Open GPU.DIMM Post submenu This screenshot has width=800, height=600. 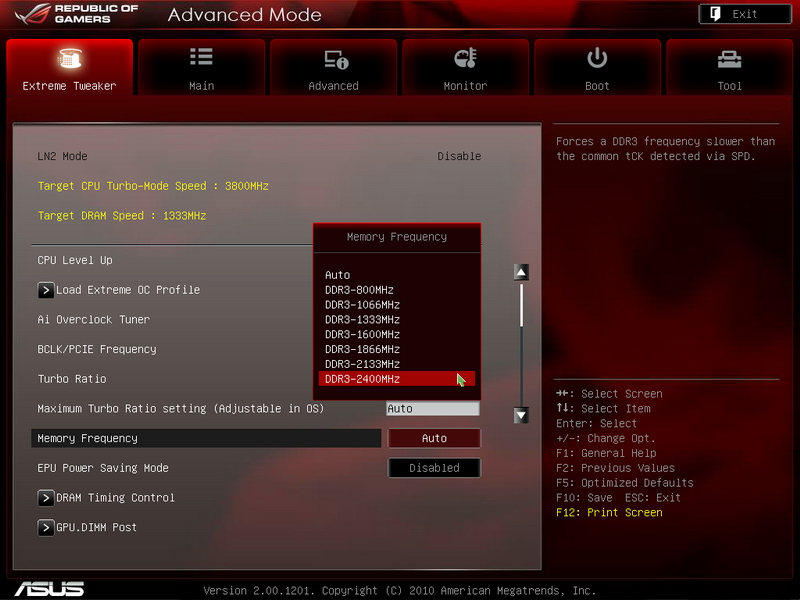[x=96, y=527]
